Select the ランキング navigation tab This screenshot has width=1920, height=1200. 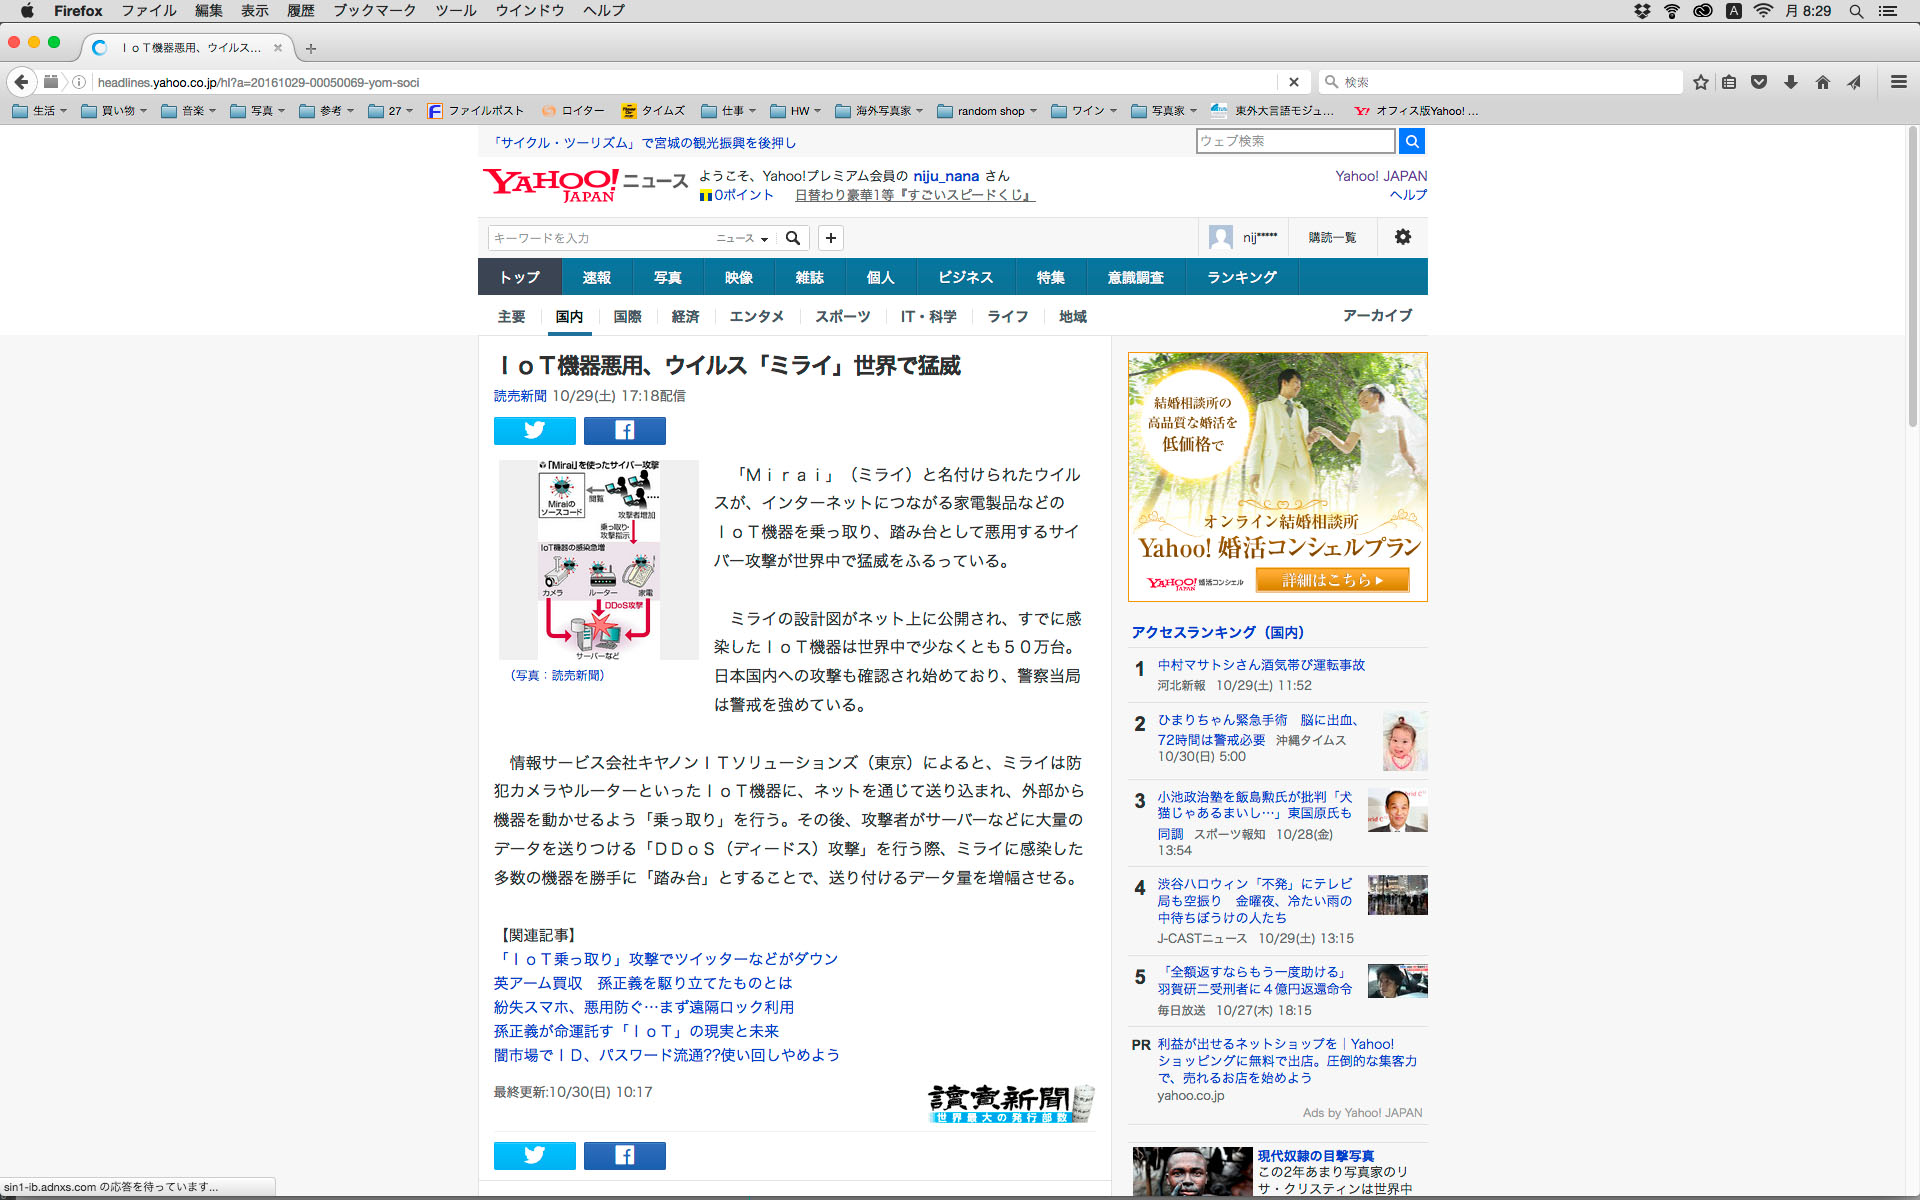coord(1241,277)
